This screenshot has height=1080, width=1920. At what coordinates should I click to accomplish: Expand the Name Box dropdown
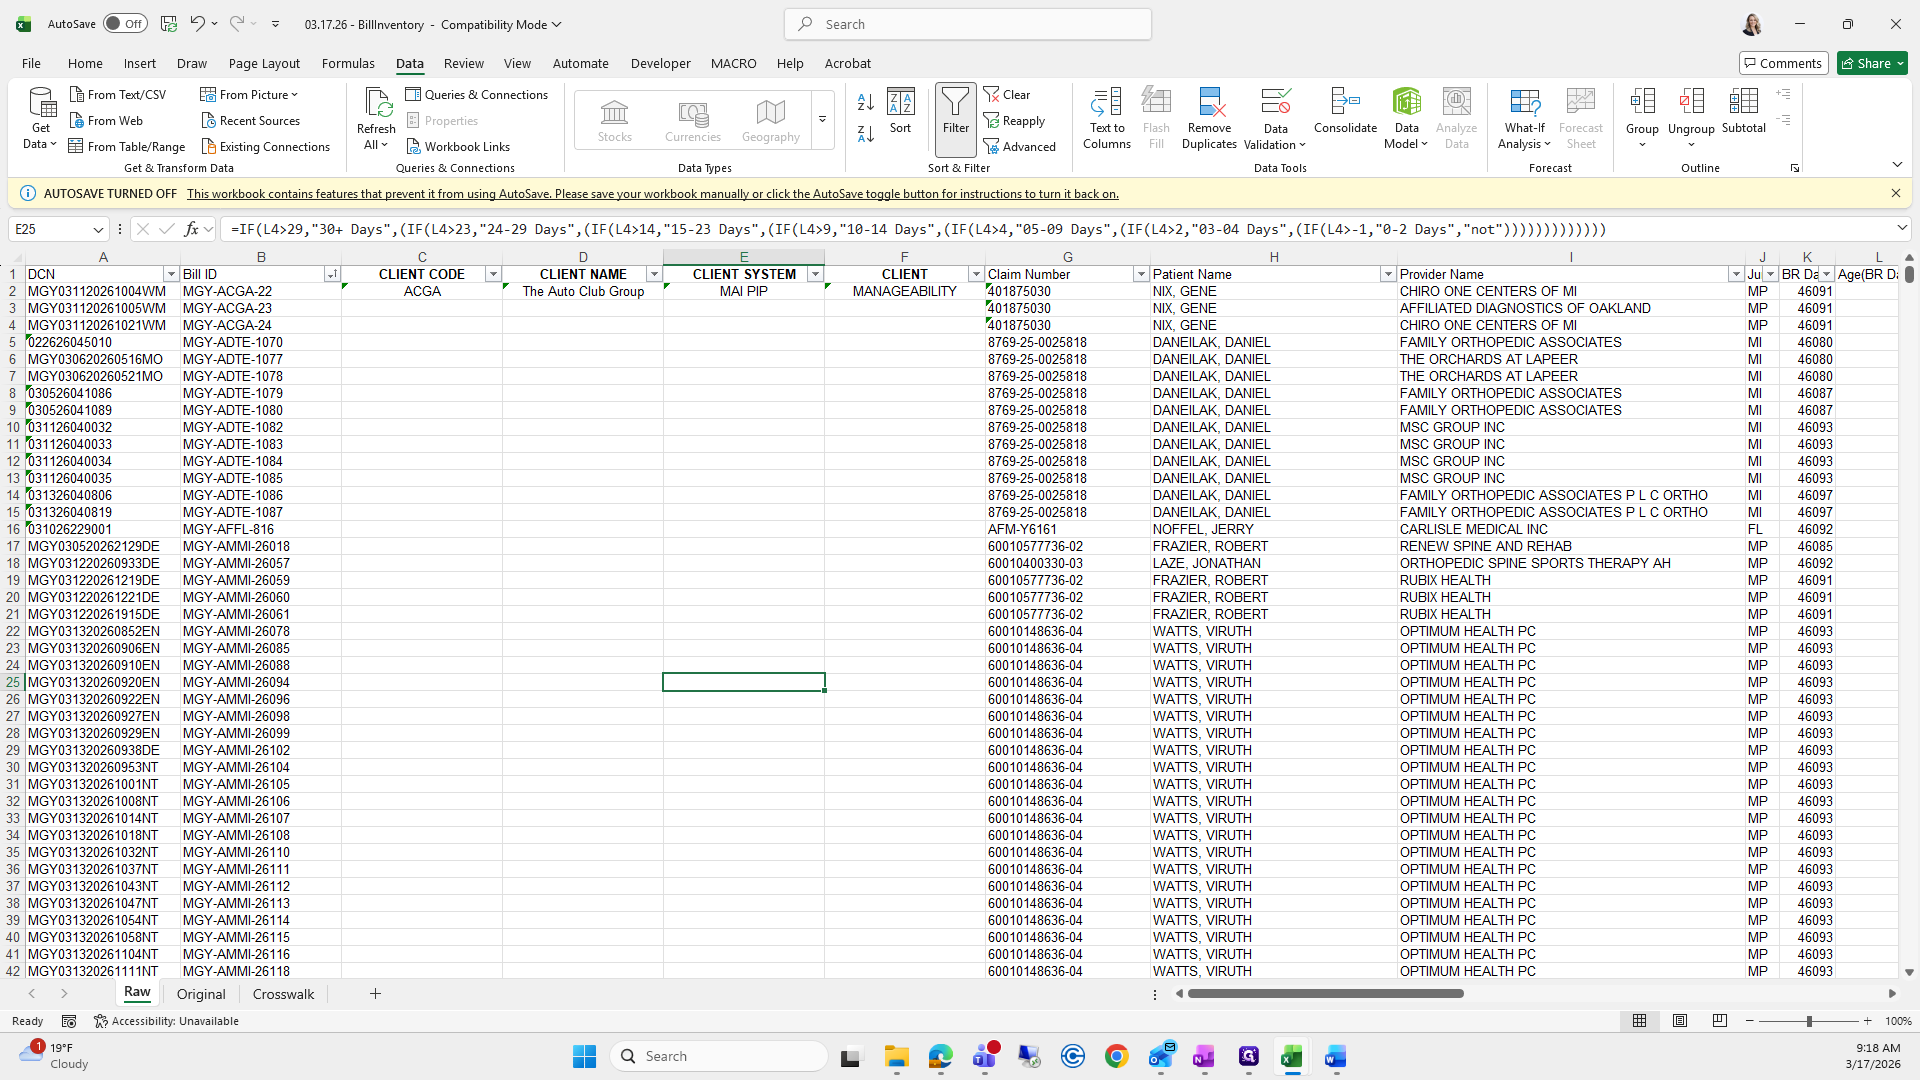point(98,229)
